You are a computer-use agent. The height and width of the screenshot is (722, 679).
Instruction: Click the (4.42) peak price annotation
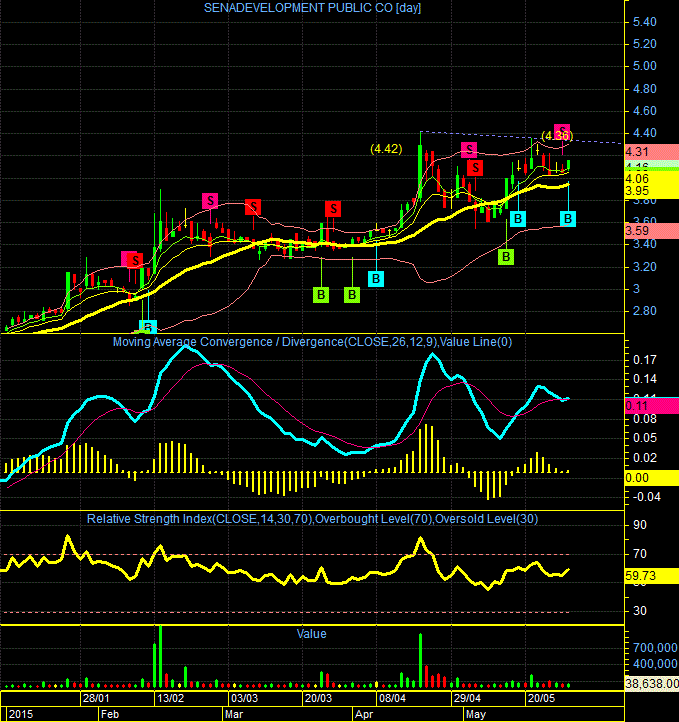tap(386, 149)
